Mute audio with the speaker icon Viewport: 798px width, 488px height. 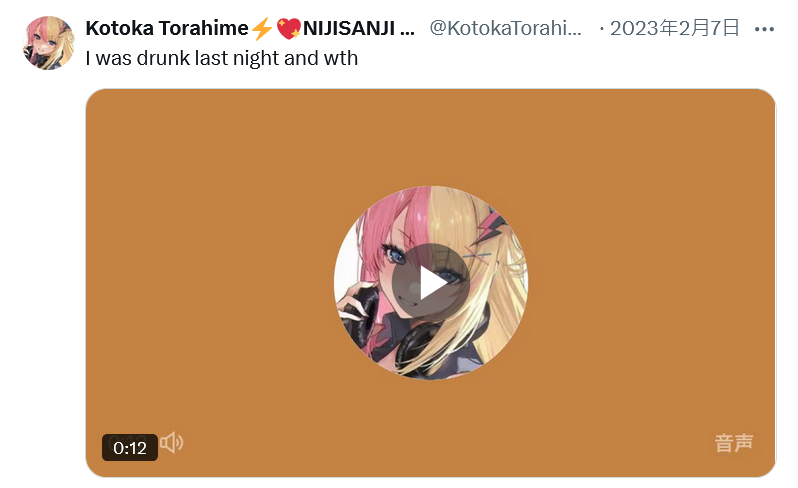(x=172, y=443)
